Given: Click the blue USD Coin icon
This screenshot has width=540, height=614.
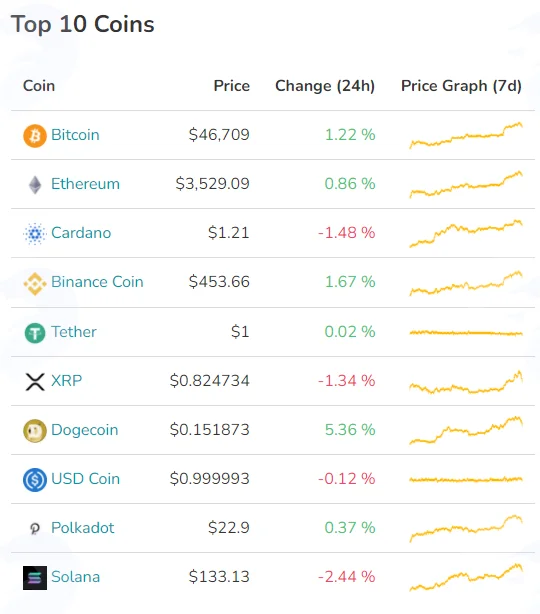Looking at the screenshot, I should [x=35, y=480].
